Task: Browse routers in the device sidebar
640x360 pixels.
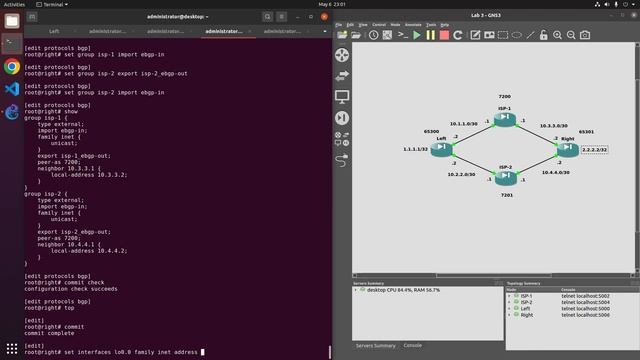Action: [342, 55]
